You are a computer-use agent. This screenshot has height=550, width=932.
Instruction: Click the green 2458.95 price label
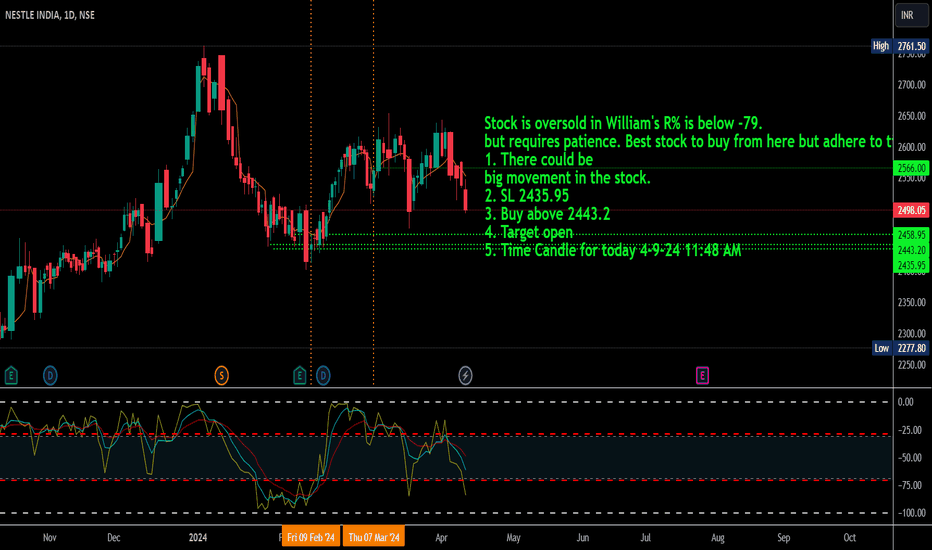pyautogui.click(x=911, y=235)
